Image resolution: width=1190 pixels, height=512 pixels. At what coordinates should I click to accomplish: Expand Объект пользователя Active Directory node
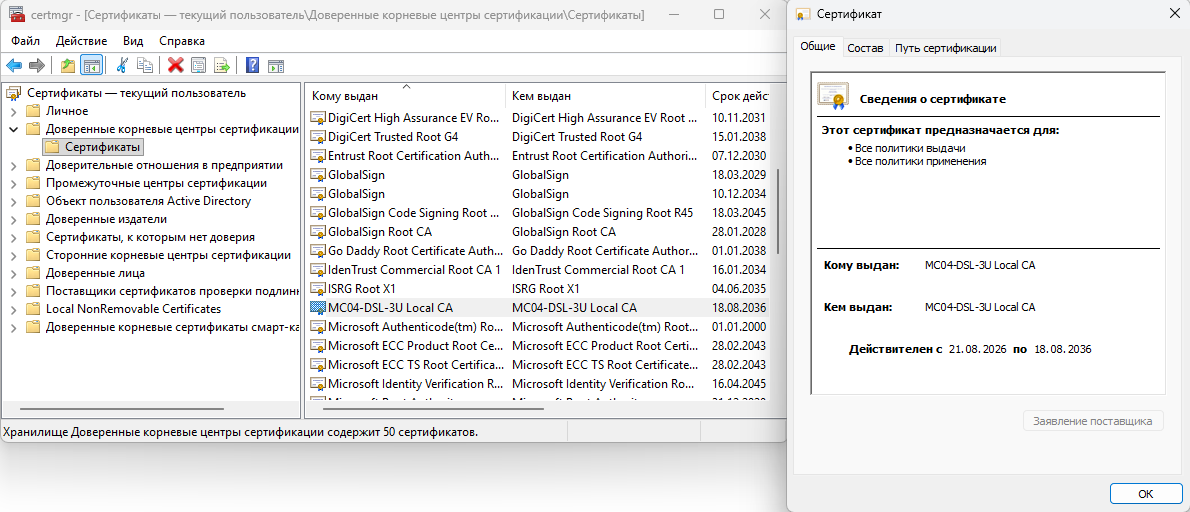pos(13,201)
